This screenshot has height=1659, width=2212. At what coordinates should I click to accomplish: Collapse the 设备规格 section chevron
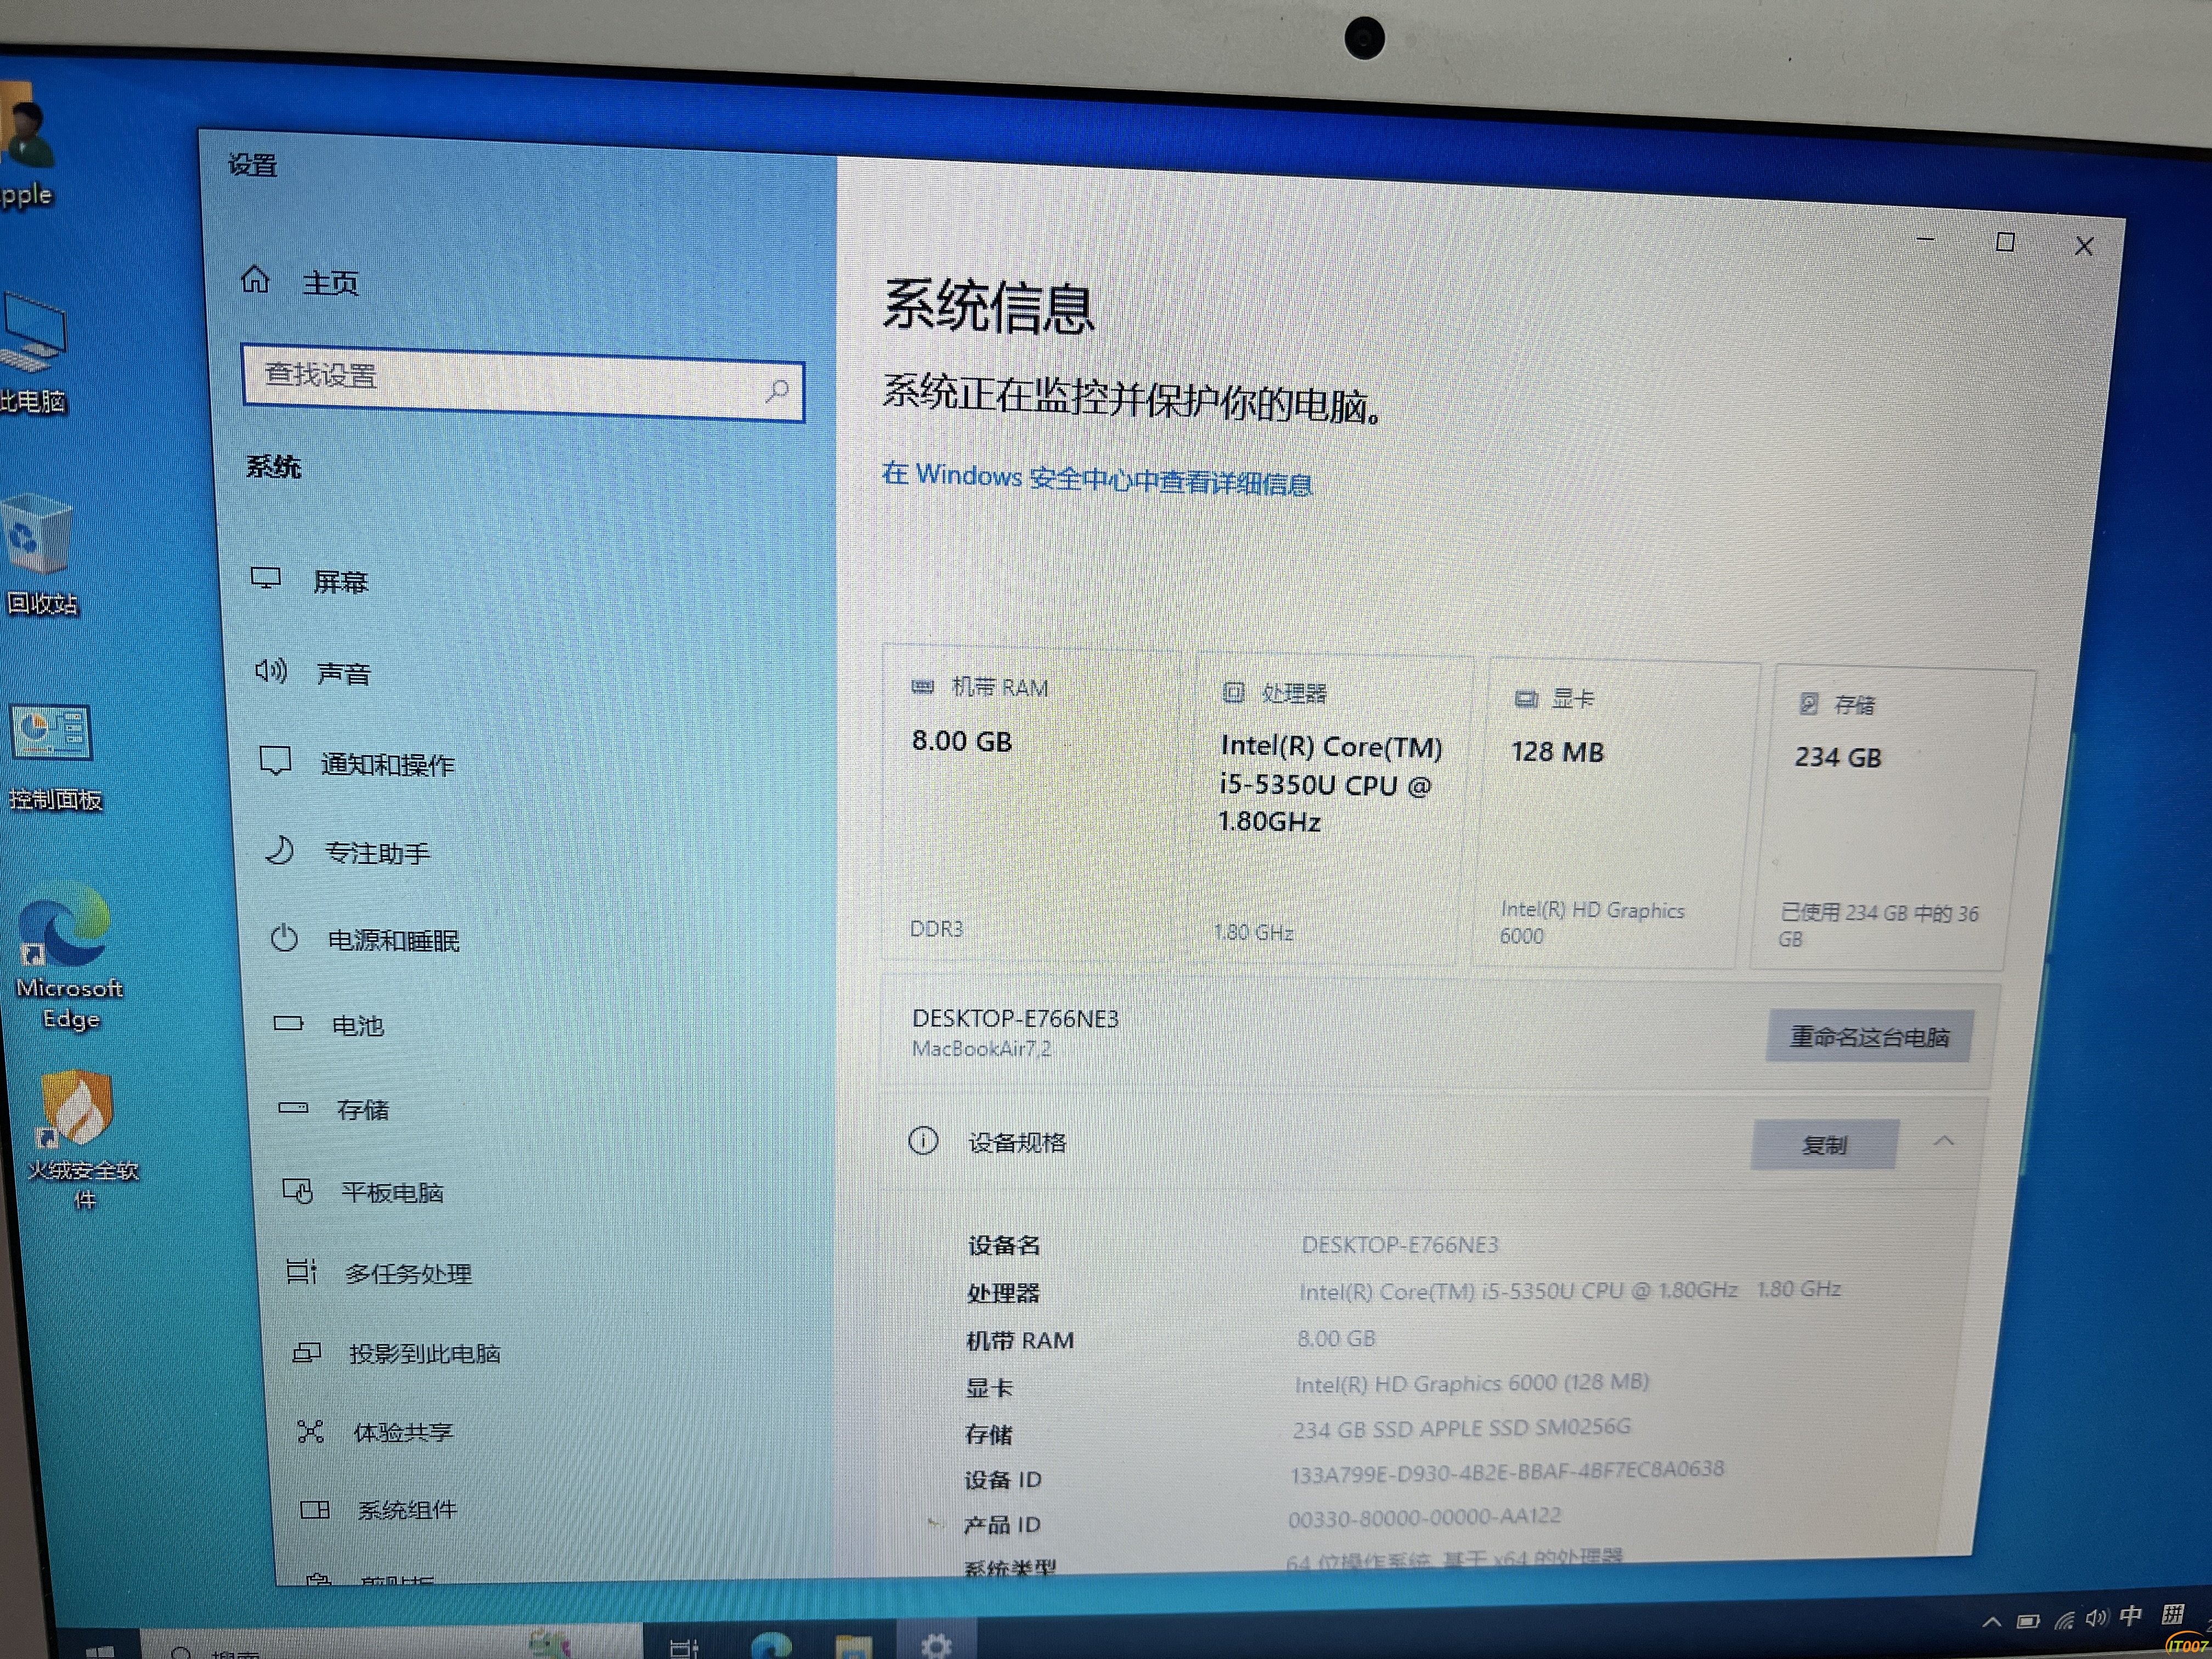coord(1944,1141)
